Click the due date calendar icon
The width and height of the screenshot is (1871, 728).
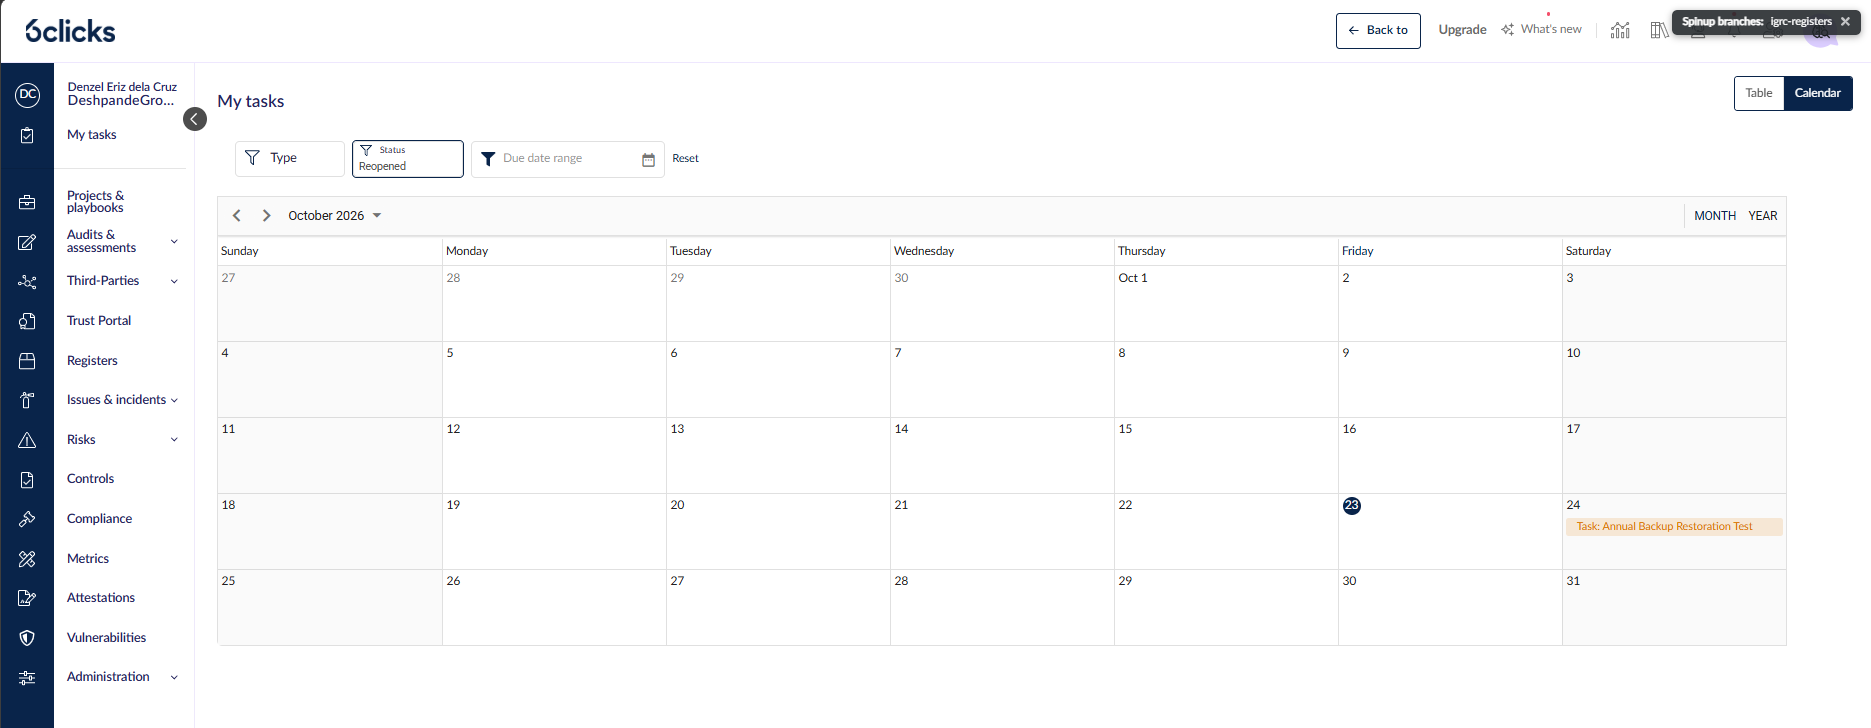648,159
